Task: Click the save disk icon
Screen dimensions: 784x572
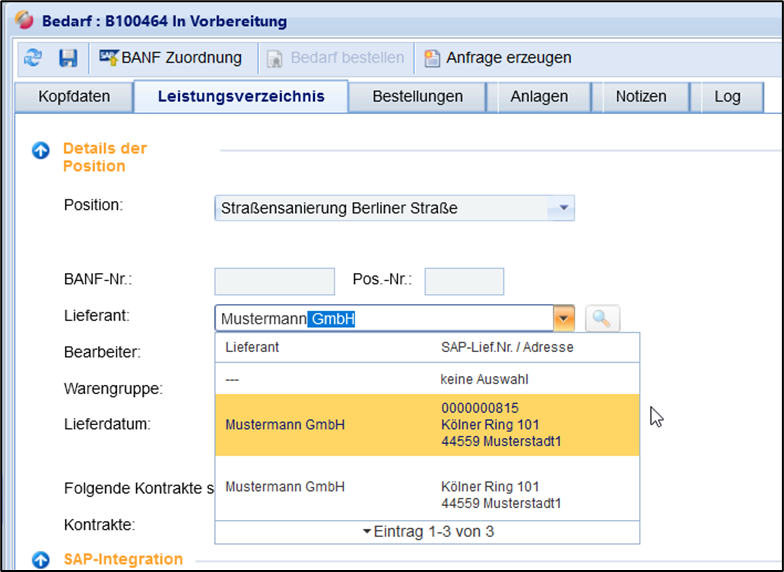Action: tap(68, 58)
